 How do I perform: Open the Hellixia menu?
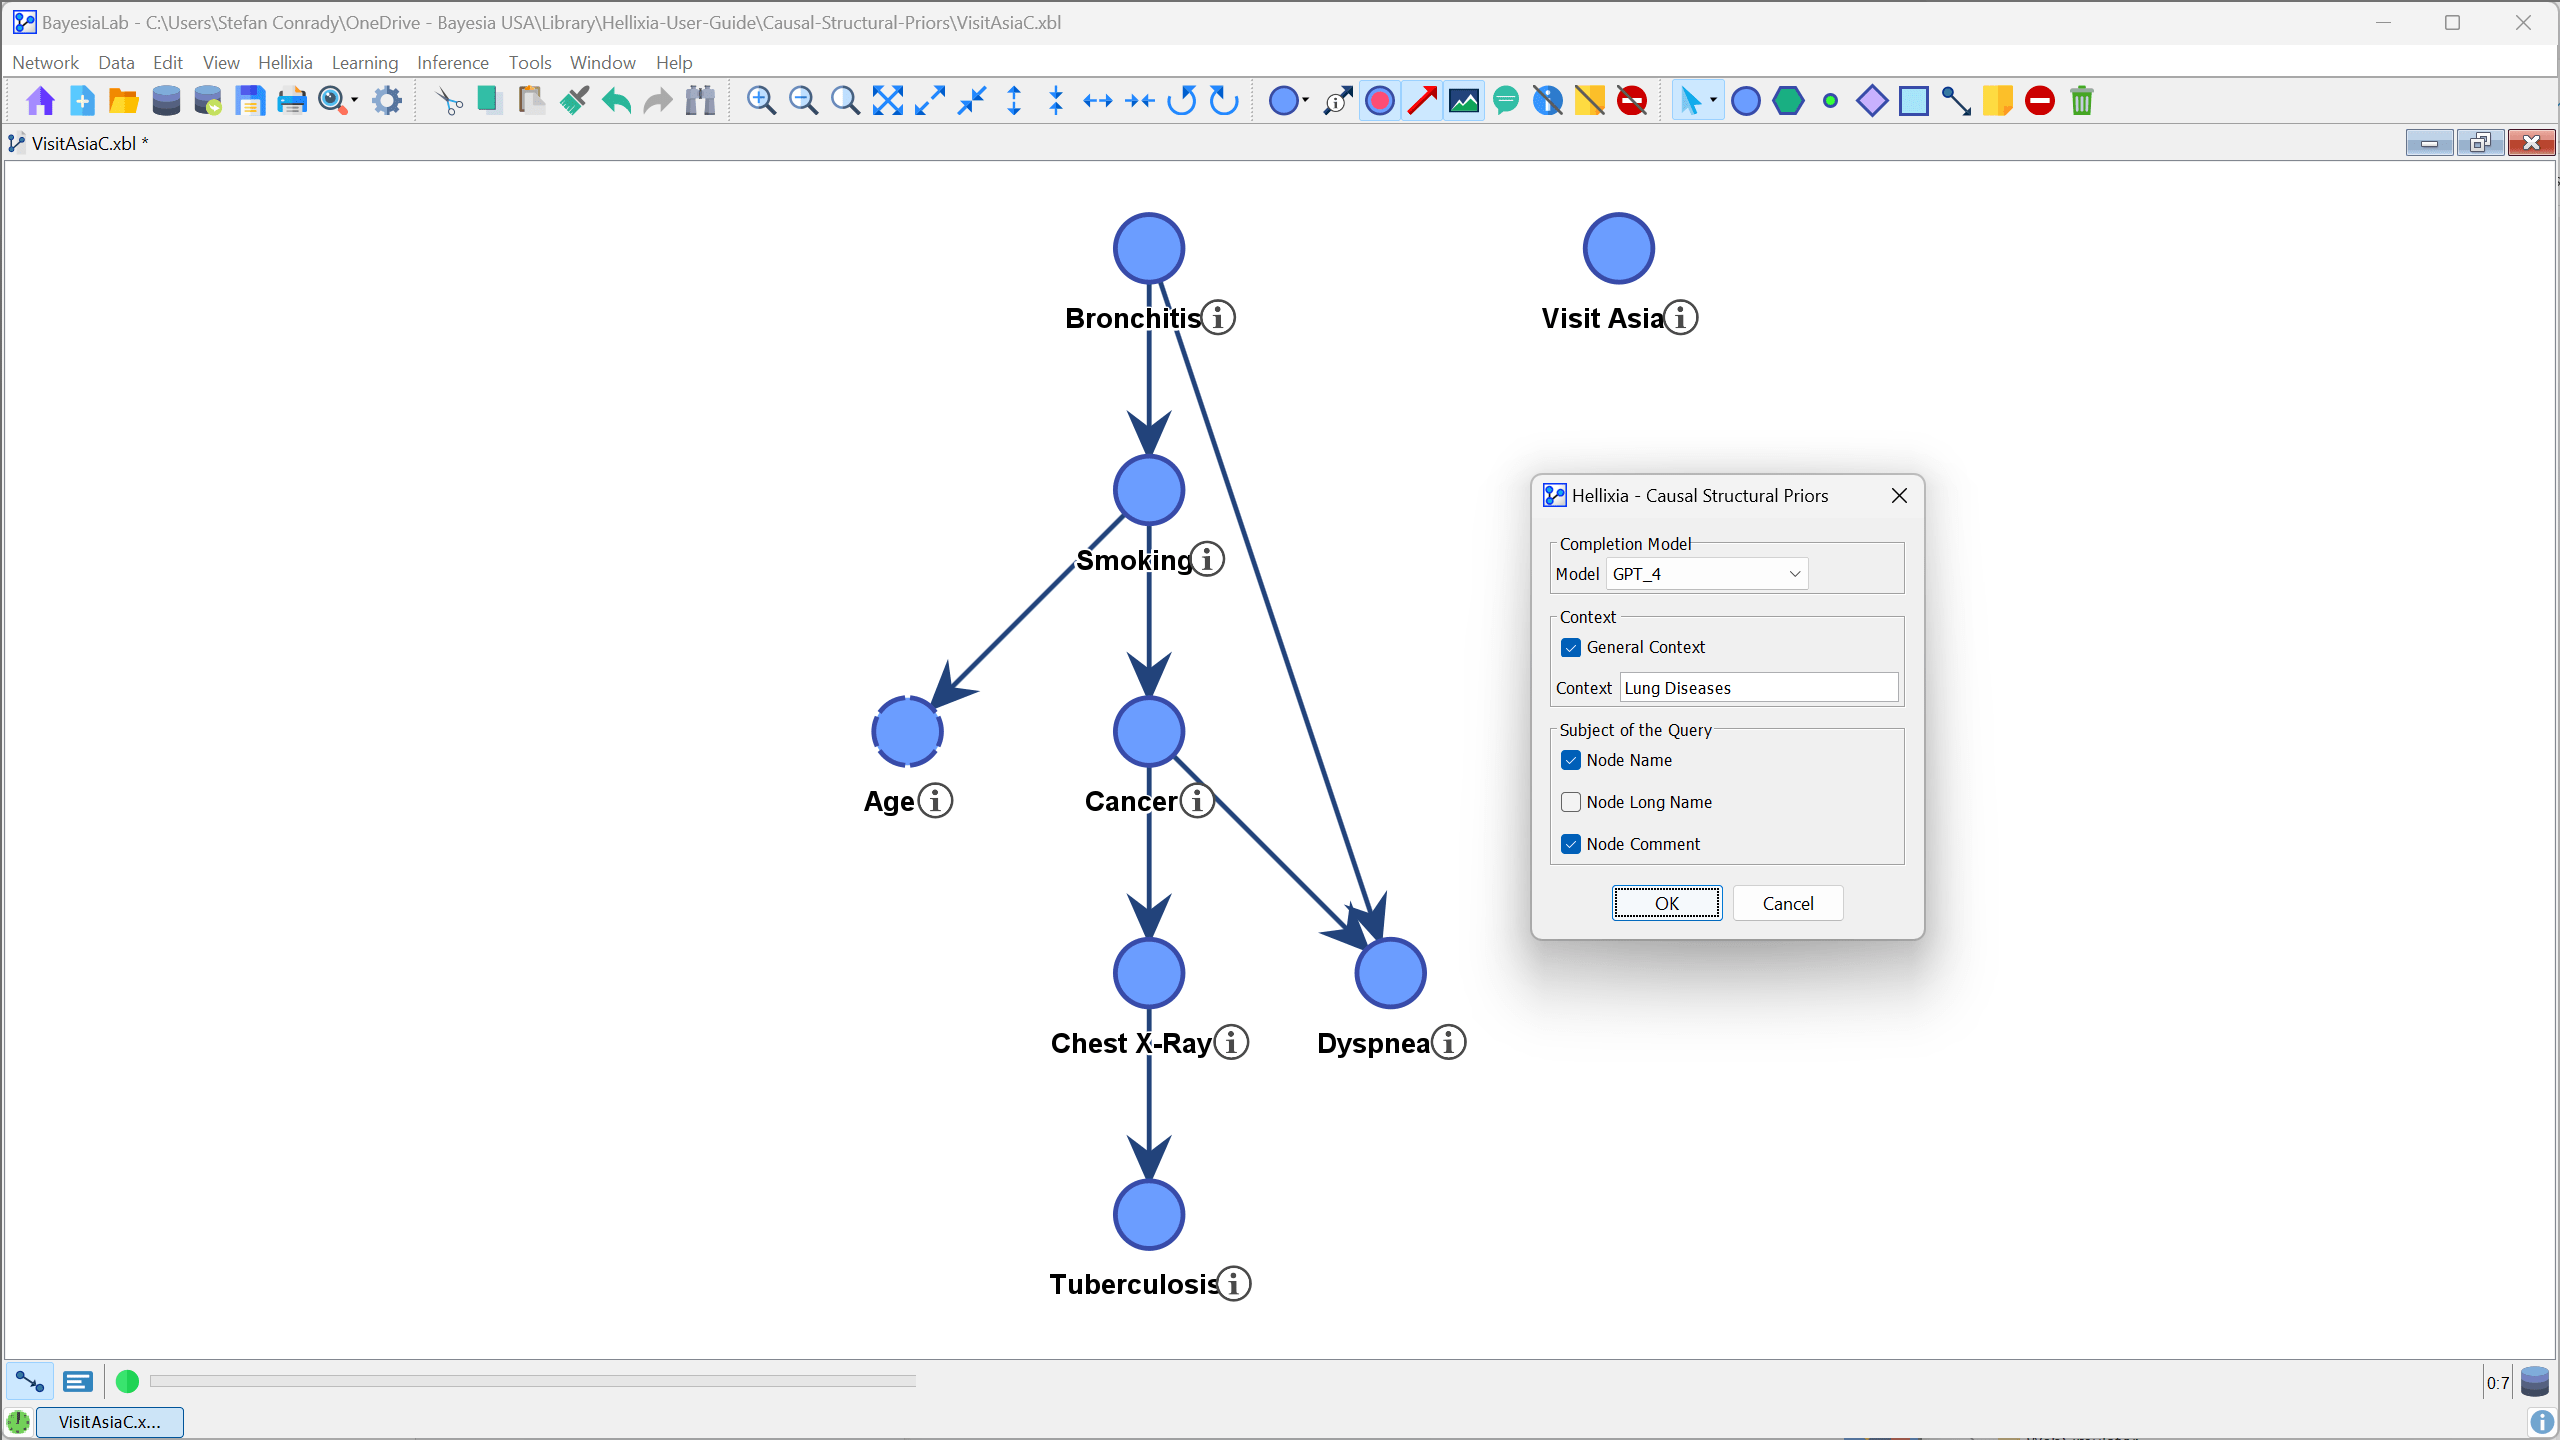coord(285,62)
